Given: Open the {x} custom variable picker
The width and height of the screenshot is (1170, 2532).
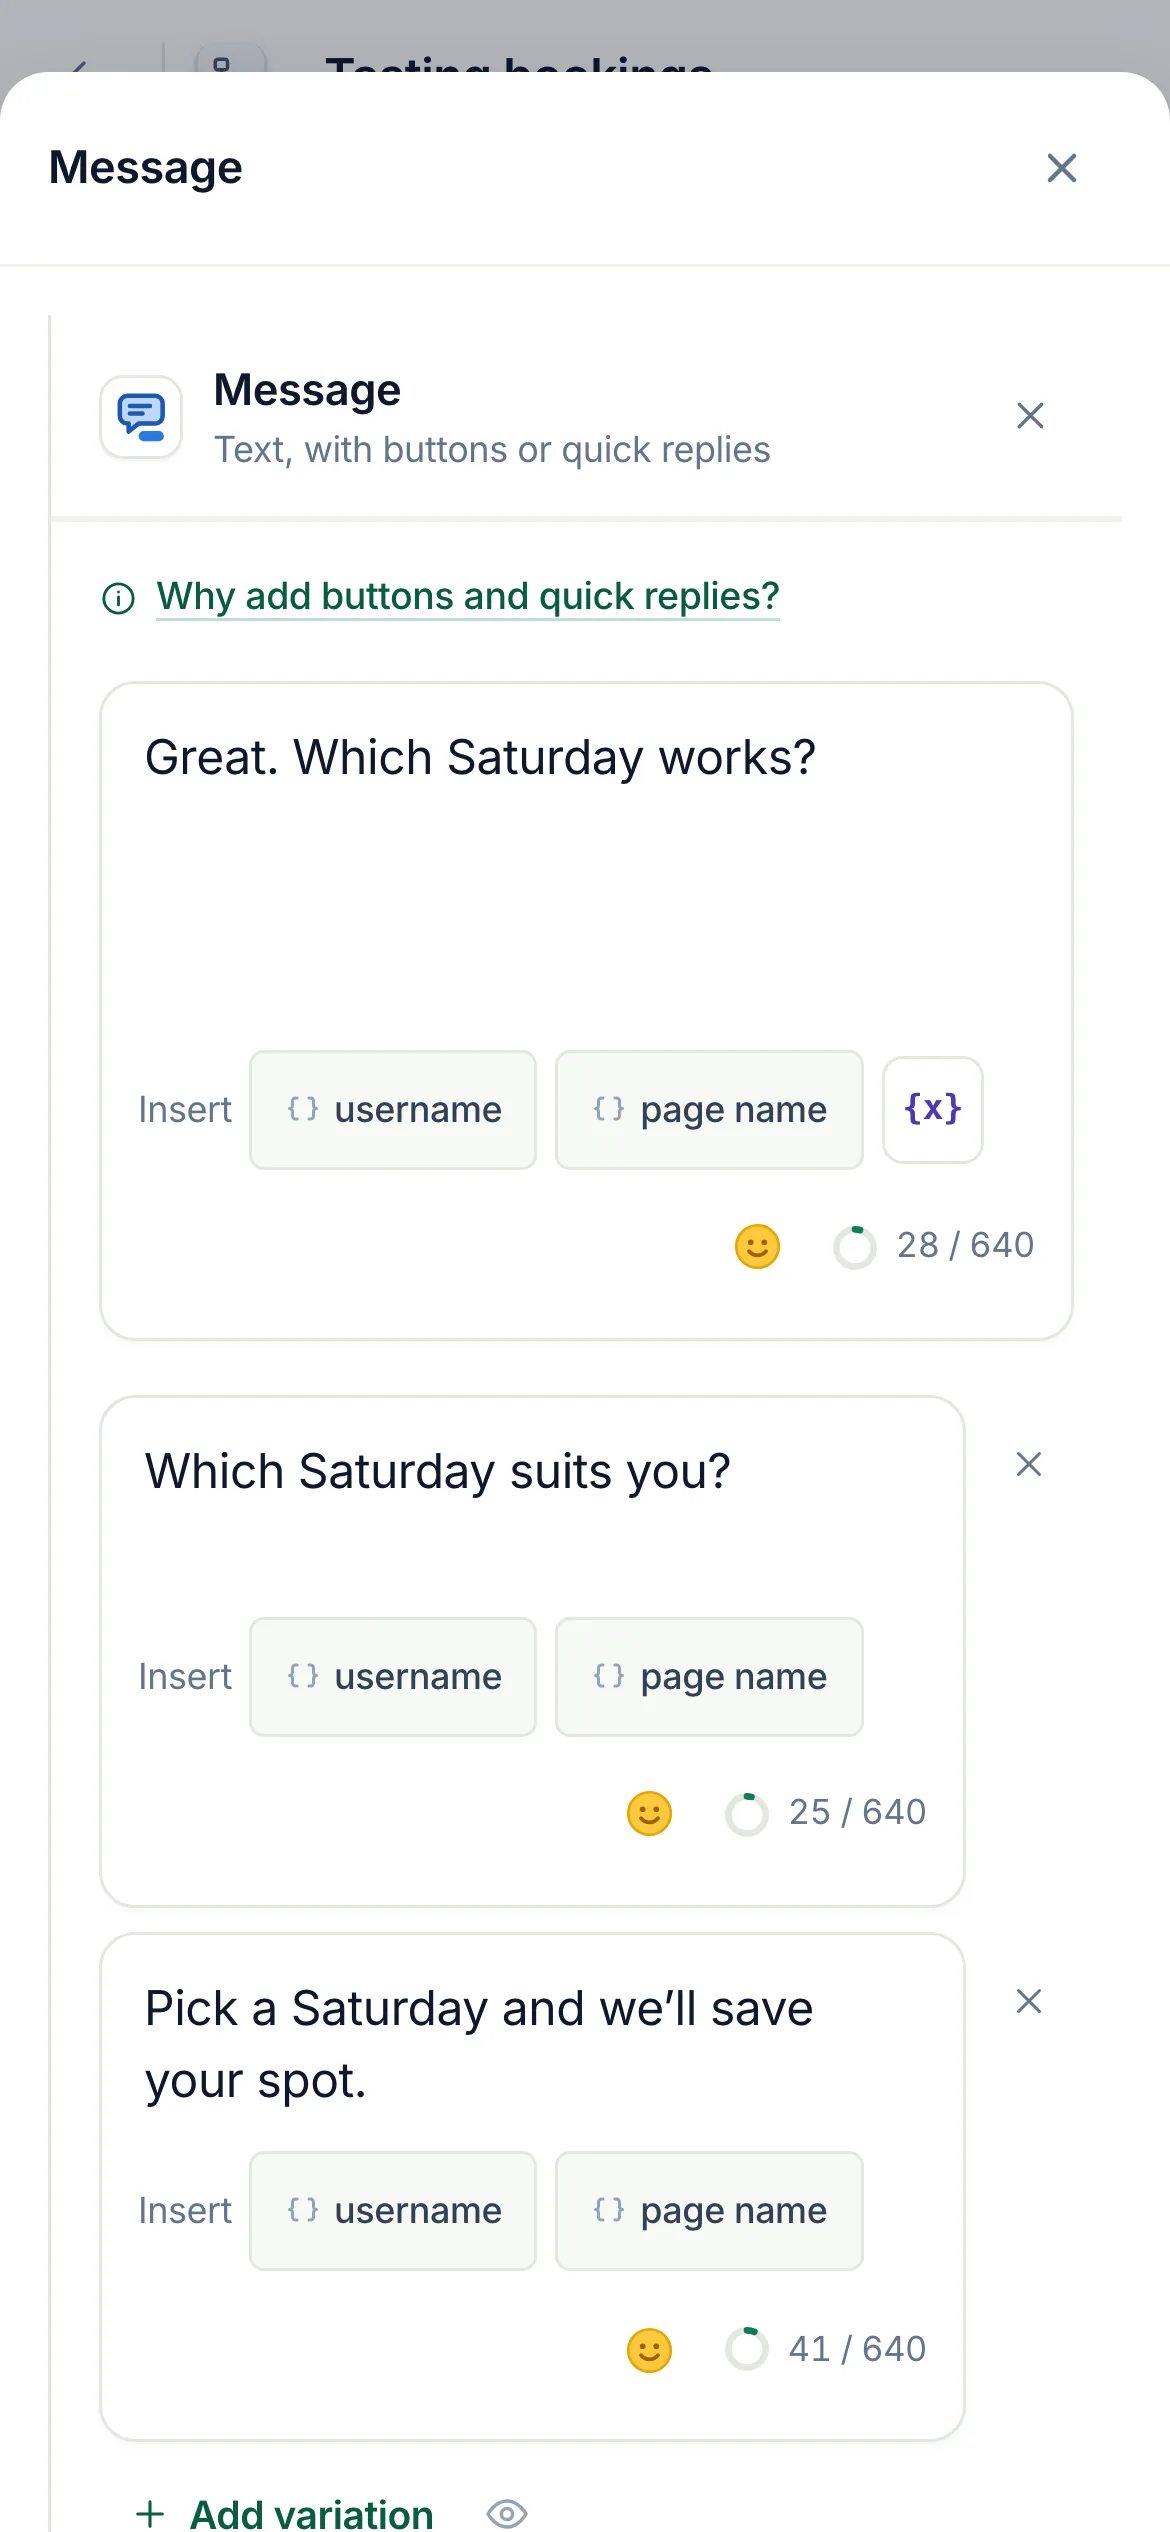Looking at the screenshot, I should [x=933, y=1110].
